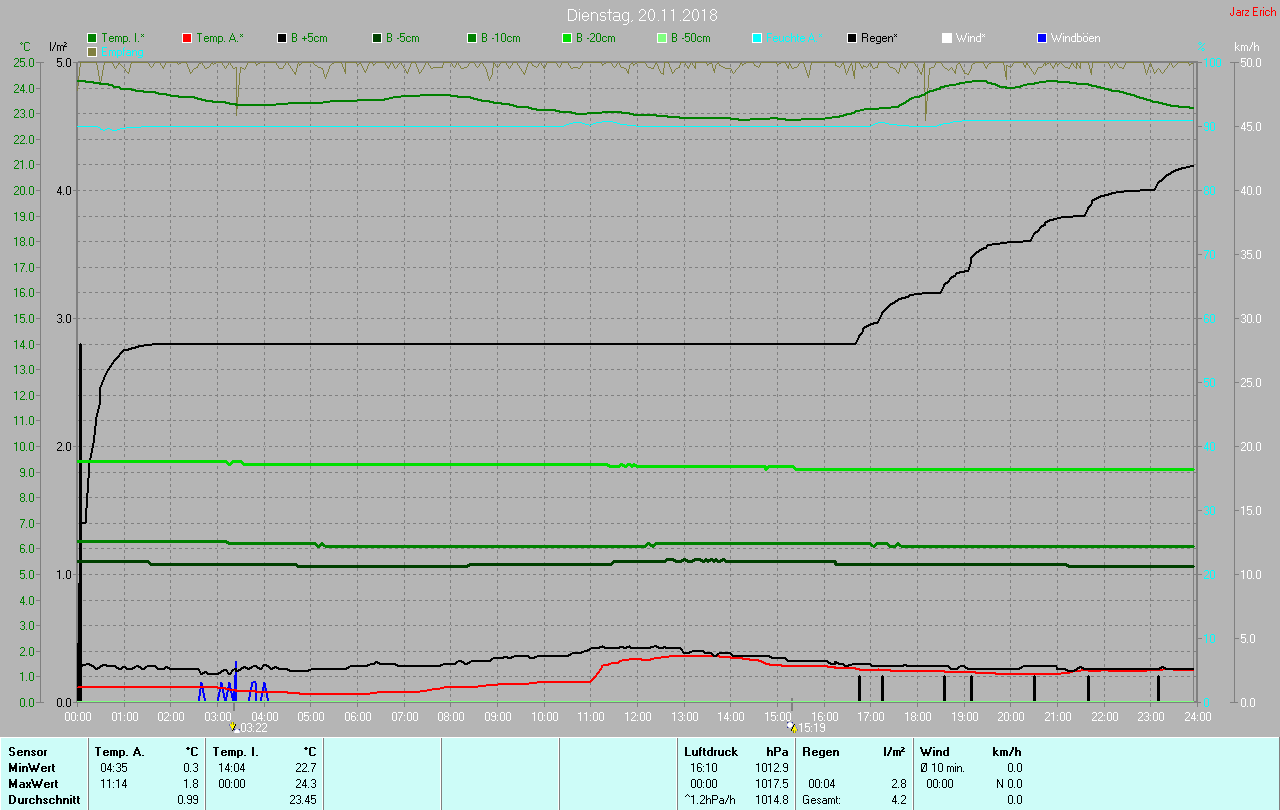Click the 16:10 pressure time cell
1280x810 pixels.
[x=704, y=768]
